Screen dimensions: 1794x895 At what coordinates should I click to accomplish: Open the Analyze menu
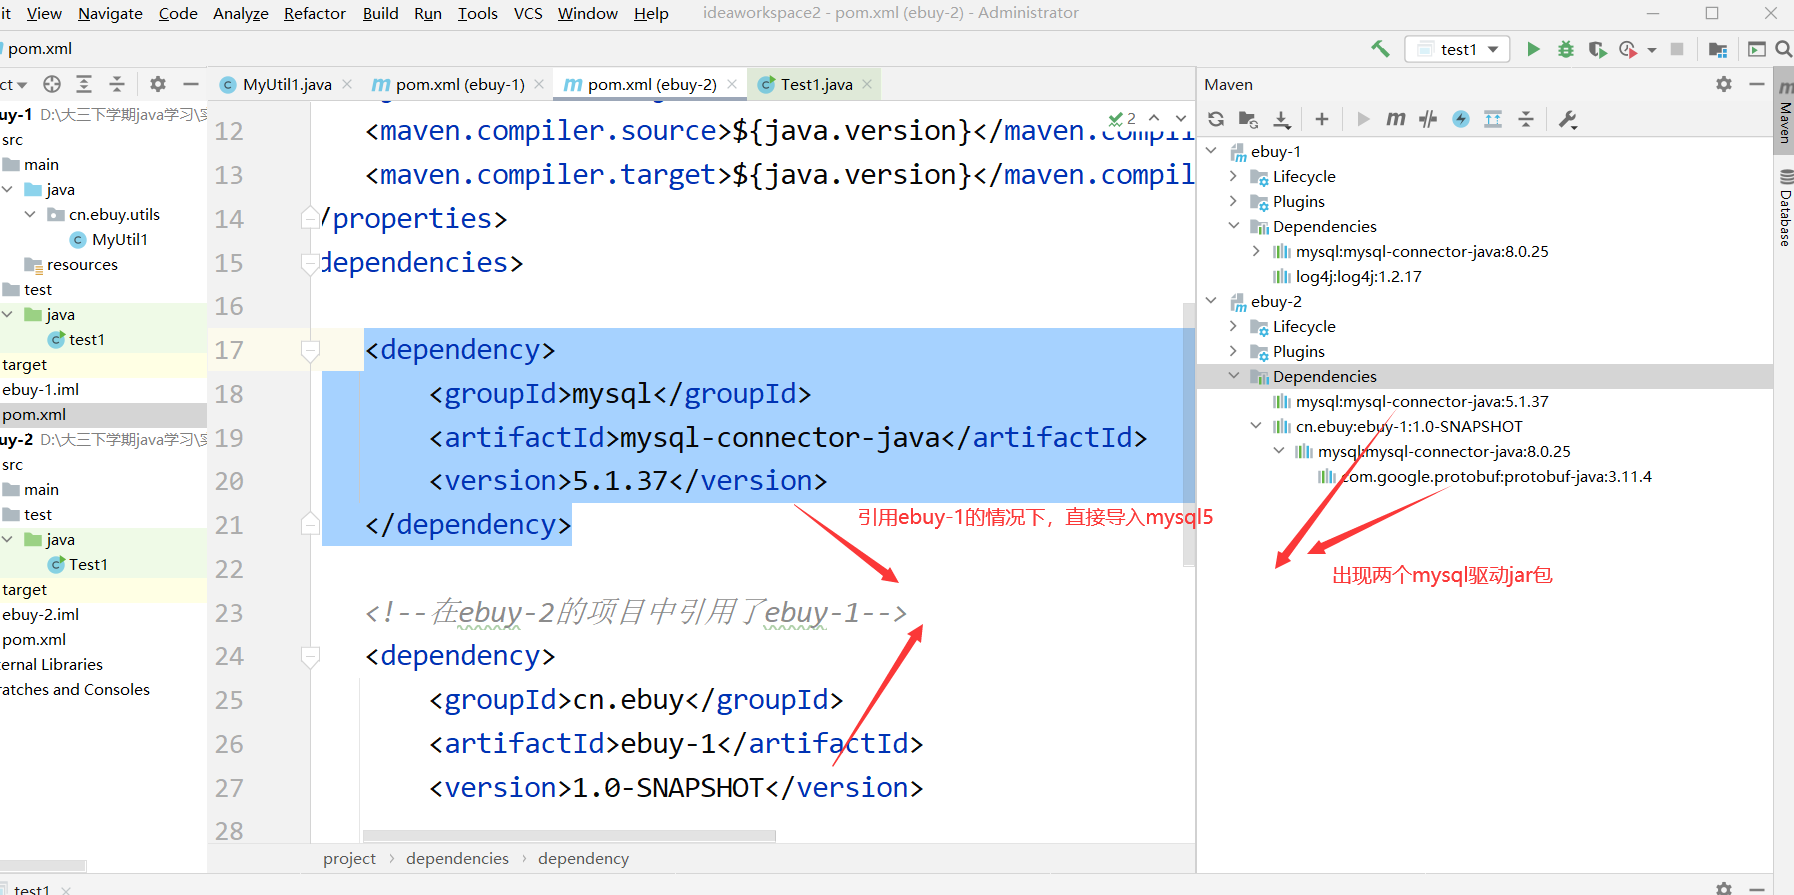[240, 13]
